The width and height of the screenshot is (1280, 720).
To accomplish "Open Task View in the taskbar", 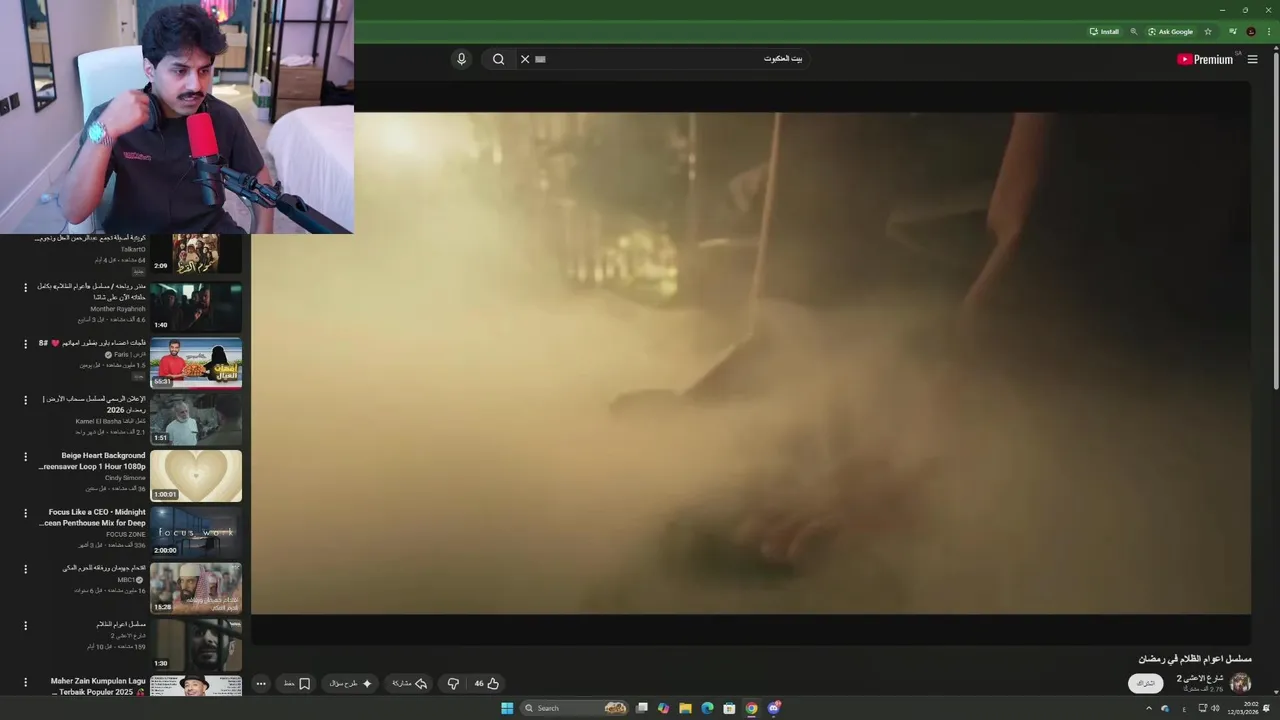I will click(x=642, y=708).
